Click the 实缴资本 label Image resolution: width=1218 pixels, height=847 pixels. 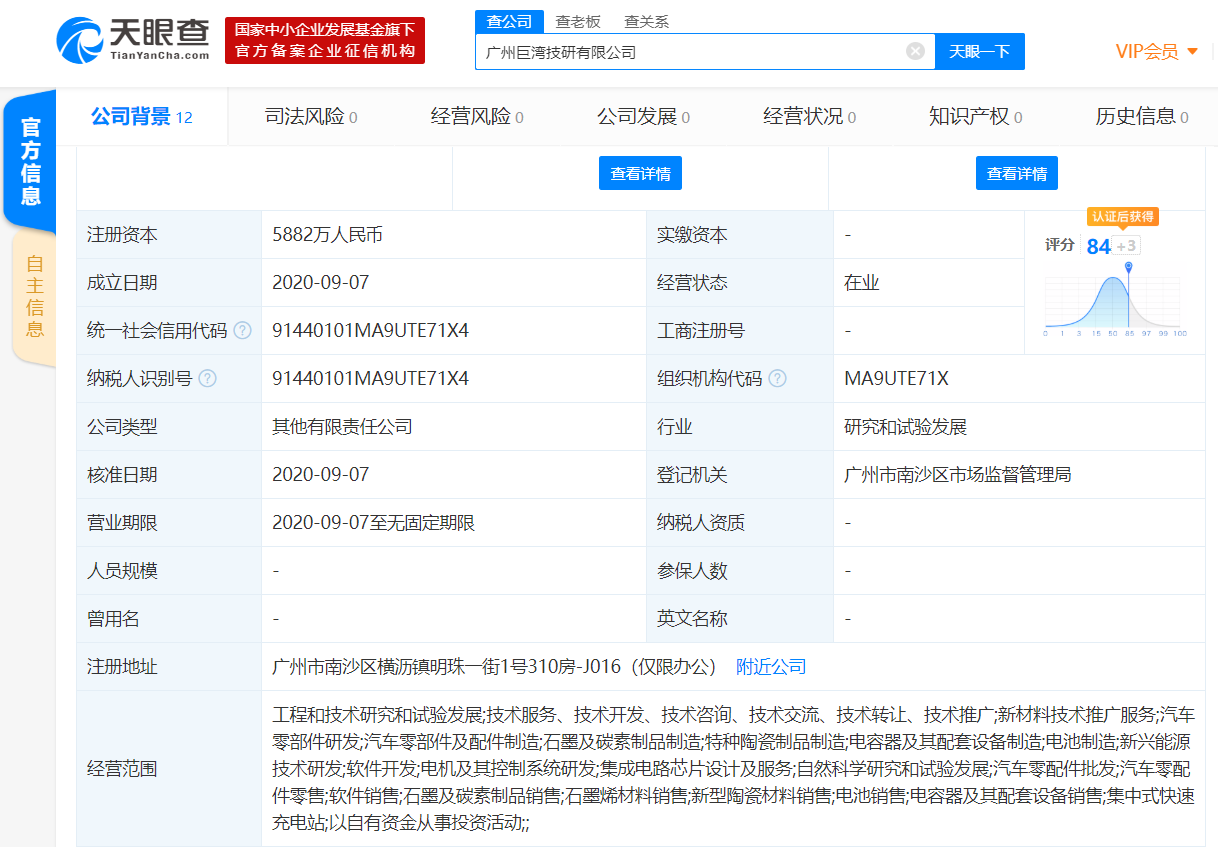[x=692, y=235]
